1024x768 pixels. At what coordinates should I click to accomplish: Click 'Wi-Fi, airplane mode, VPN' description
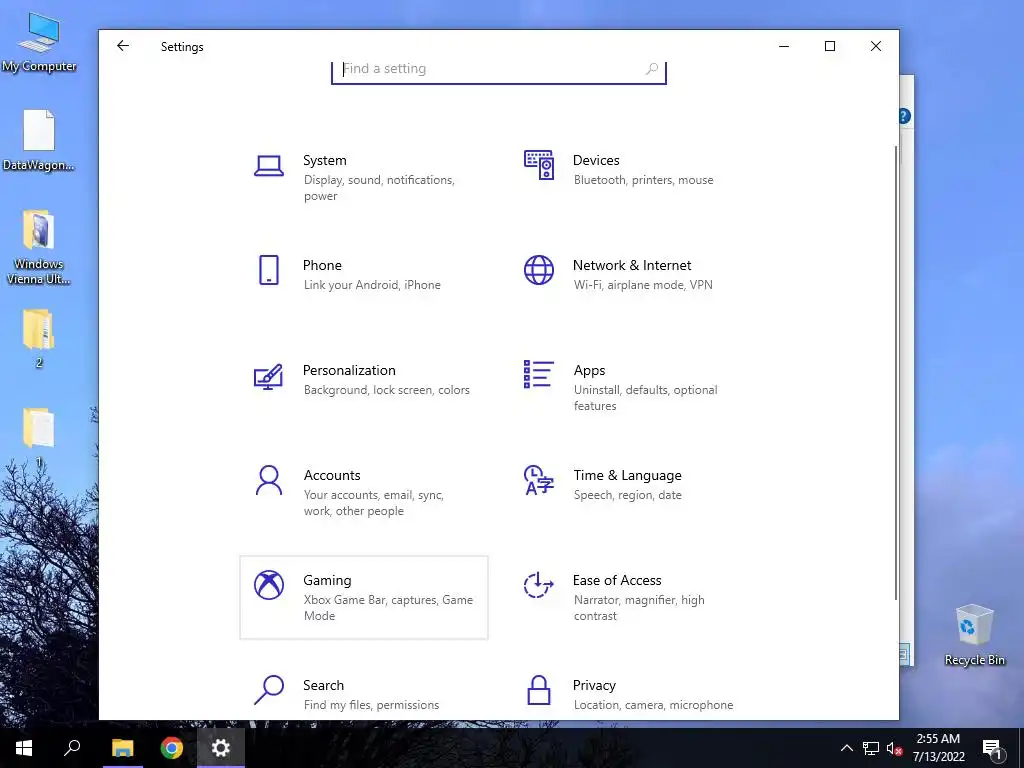(643, 285)
